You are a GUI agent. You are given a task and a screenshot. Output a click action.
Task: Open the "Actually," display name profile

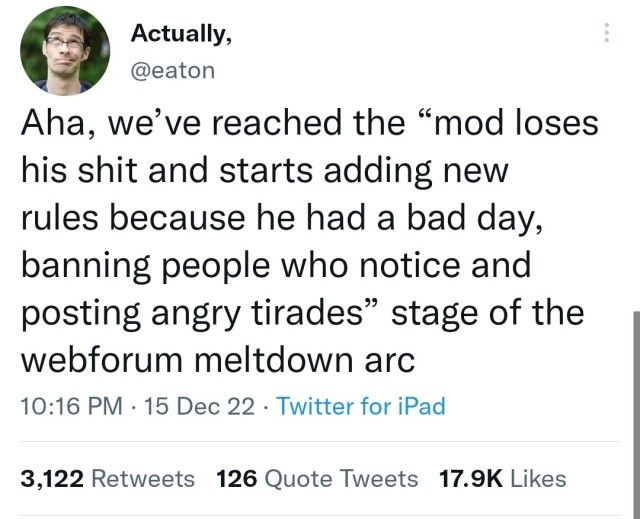[x=182, y=33]
